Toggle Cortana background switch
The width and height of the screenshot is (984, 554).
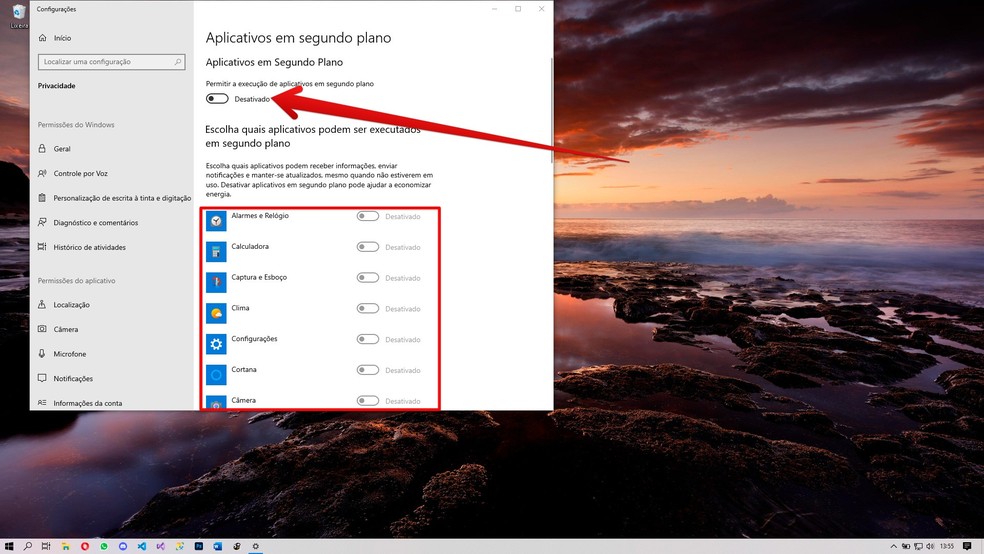tap(368, 370)
